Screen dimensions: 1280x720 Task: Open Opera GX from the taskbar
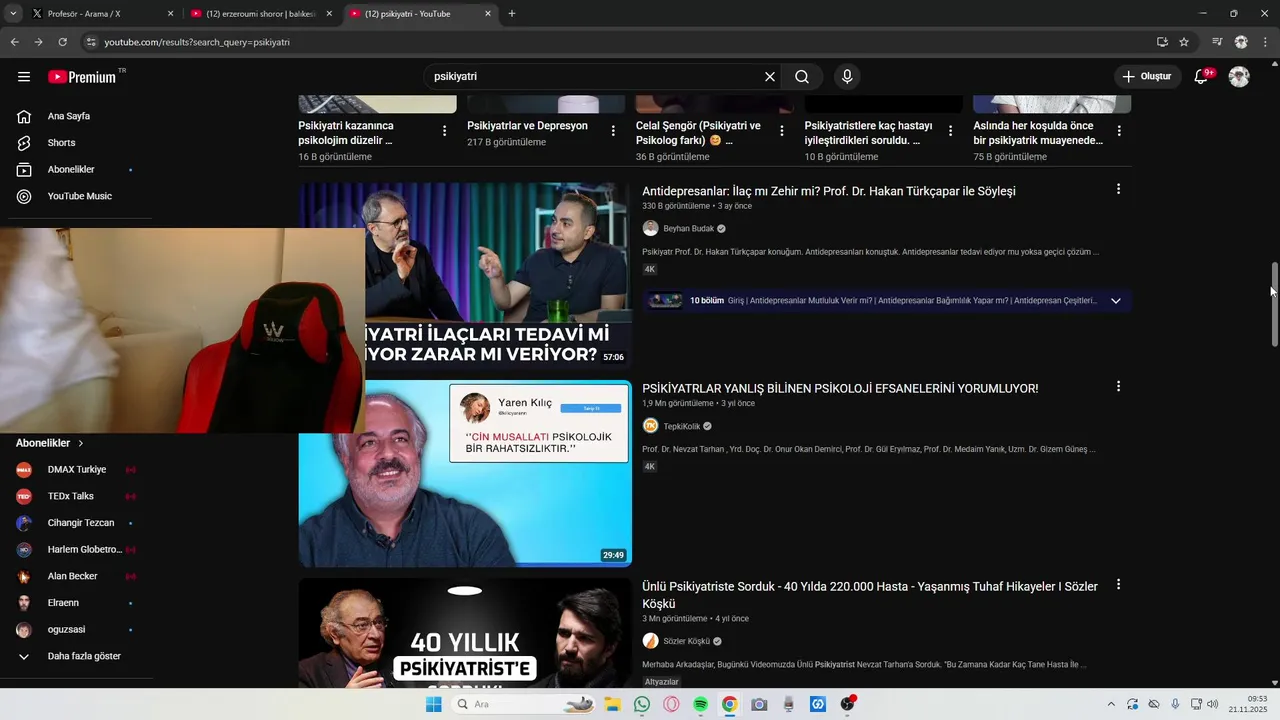[671, 704]
